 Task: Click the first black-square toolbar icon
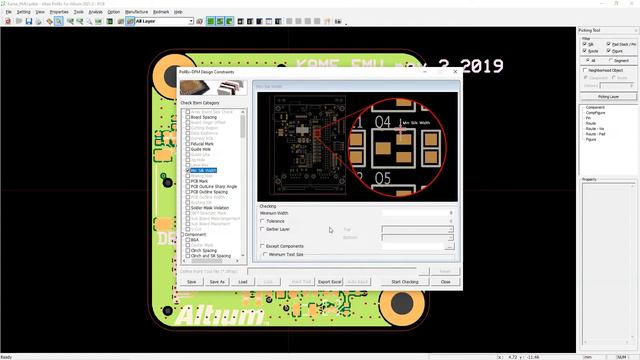tap(241, 21)
